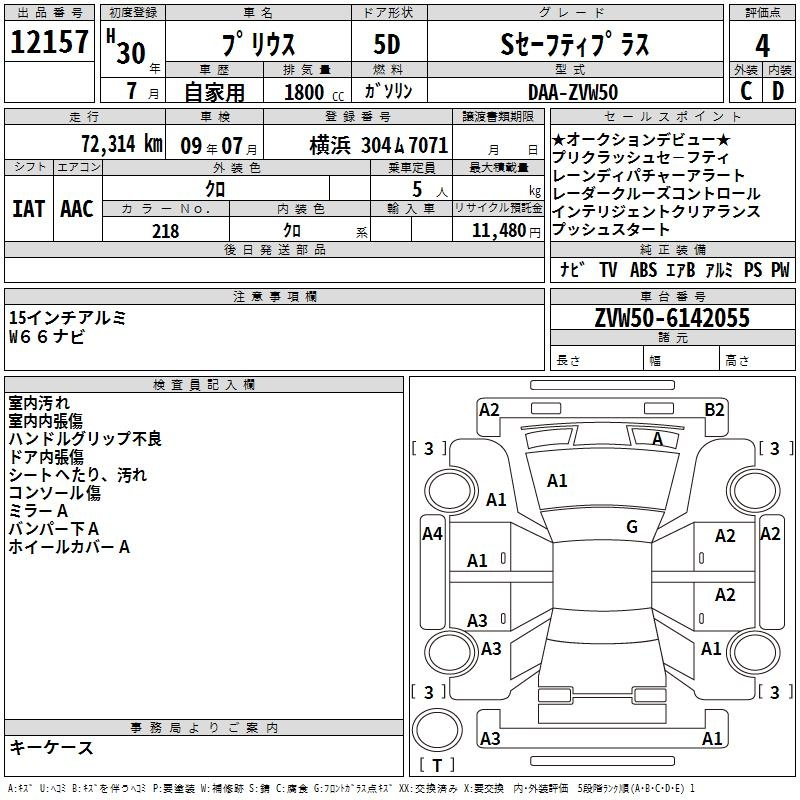The image size is (800, 800).
Task: Click the shift type IAT
Action: click(29, 209)
